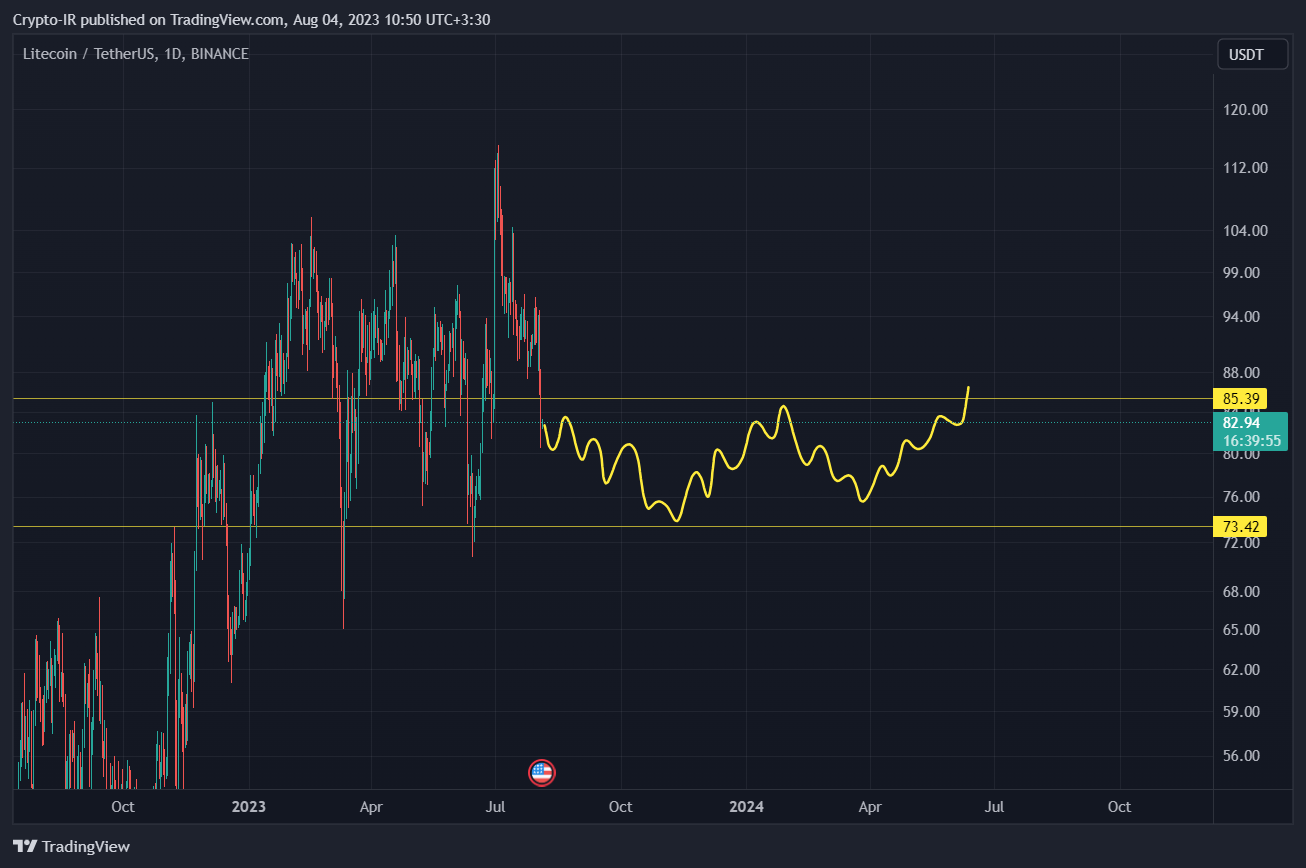Image resolution: width=1306 pixels, height=868 pixels.
Task: Click the 68.00 price axis label
Action: 1242,591
